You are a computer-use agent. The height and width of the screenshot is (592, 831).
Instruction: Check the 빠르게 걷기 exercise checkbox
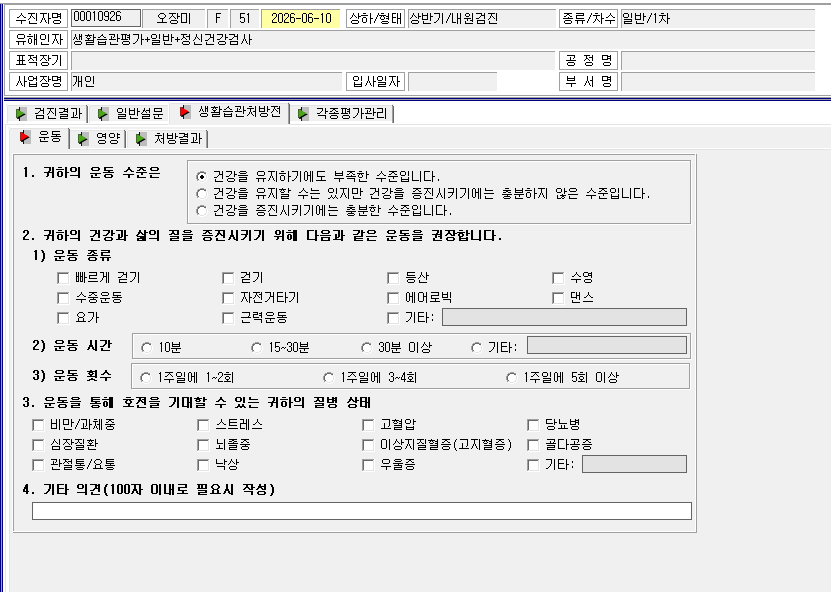pos(63,278)
